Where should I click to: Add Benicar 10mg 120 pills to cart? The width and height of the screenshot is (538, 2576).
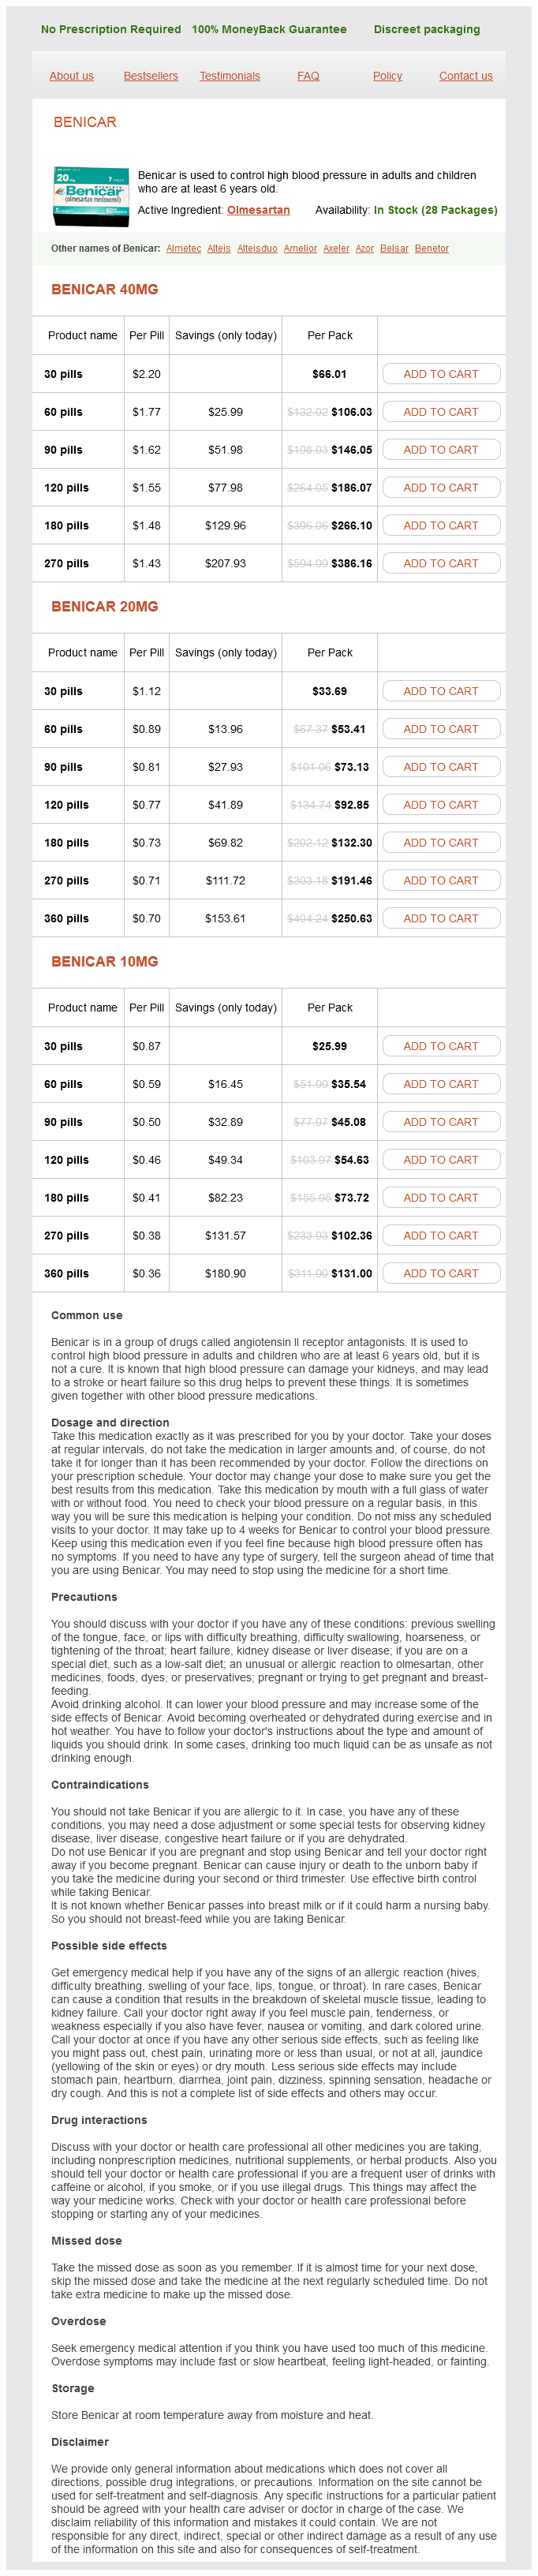pyautogui.click(x=441, y=1160)
